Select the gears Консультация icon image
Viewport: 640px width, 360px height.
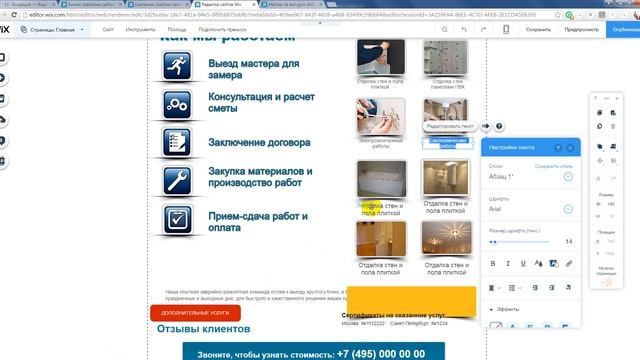tap(177, 105)
